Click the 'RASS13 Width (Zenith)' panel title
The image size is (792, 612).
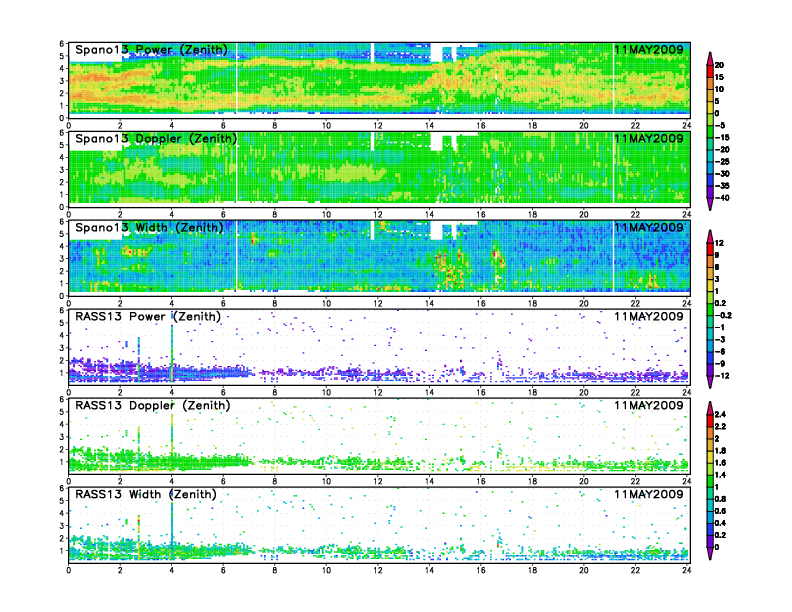pyautogui.click(x=146, y=494)
